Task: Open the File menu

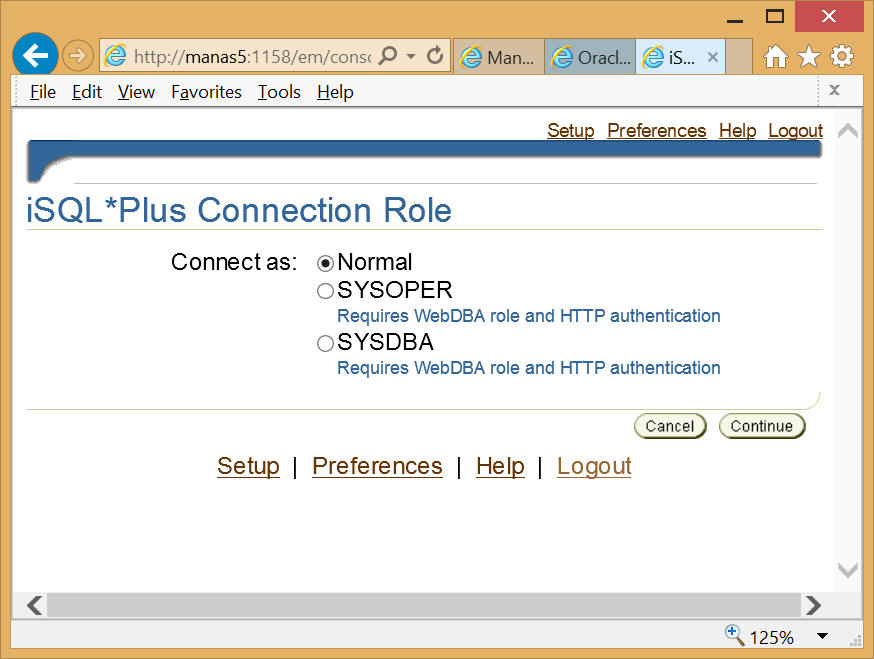Action: point(43,91)
